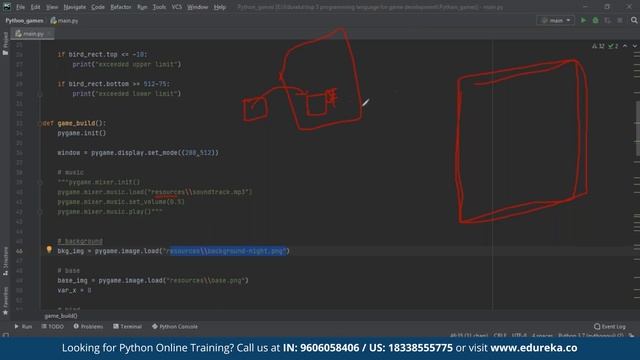Click the 4 spaces indent status item
640x360 pixels.
pos(542,336)
